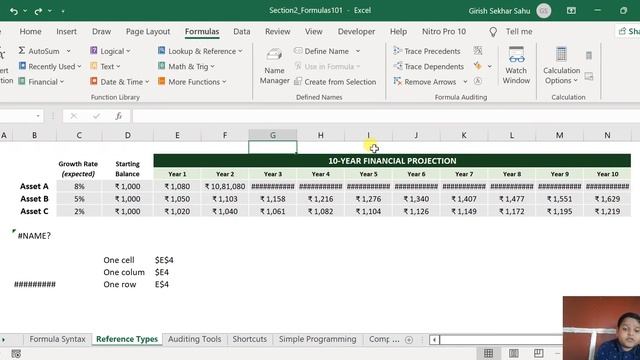Confirm formula entry with checkmark icon
This screenshot has width=640, height=360.
coord(96,116)
